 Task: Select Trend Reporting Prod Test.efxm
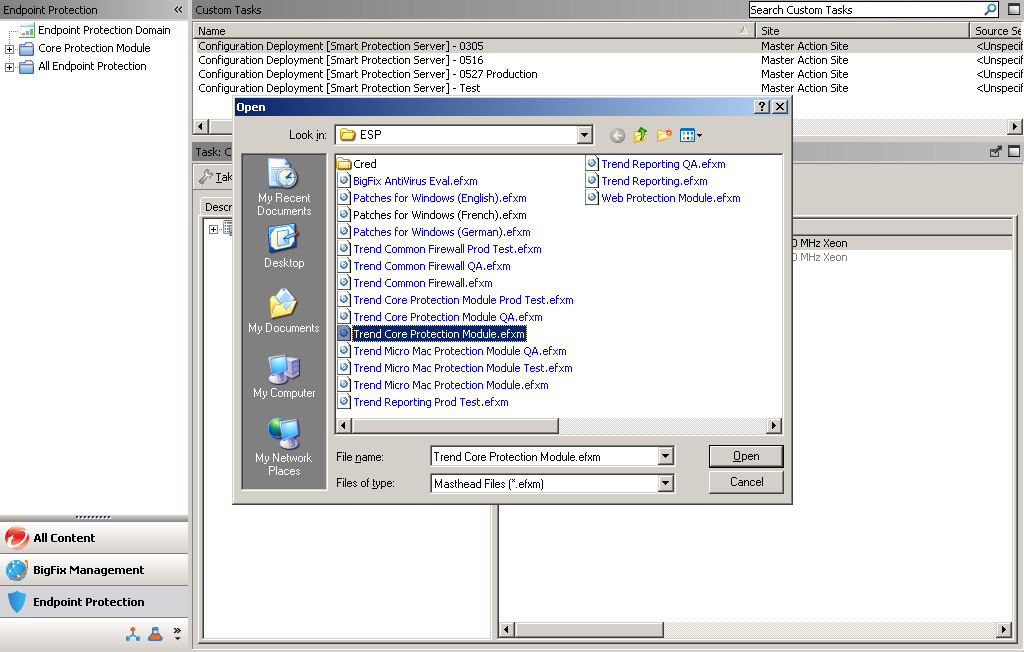(423, 402)
